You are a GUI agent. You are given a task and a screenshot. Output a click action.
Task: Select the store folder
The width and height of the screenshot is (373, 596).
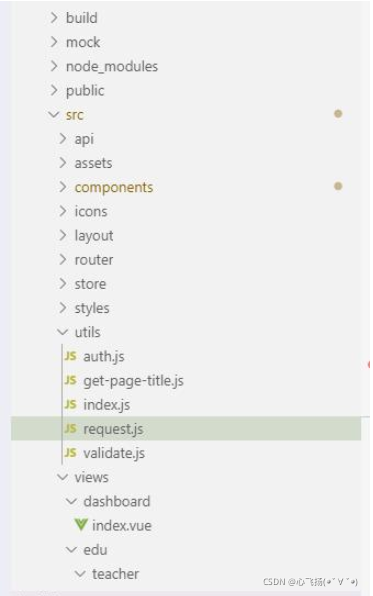90,284
